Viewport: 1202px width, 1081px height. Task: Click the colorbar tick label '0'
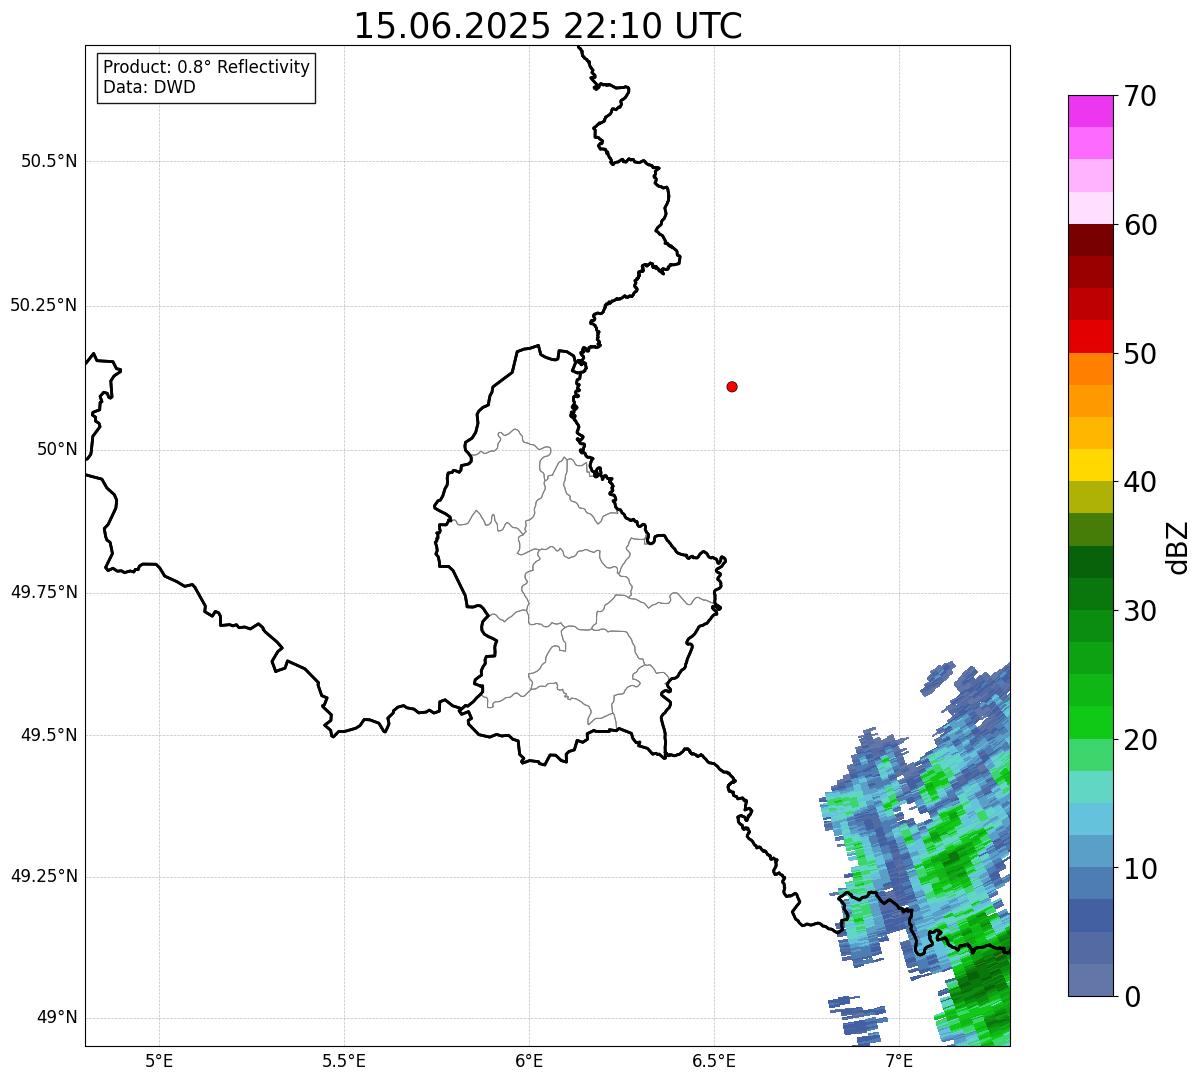click(x=1131, y=997)
